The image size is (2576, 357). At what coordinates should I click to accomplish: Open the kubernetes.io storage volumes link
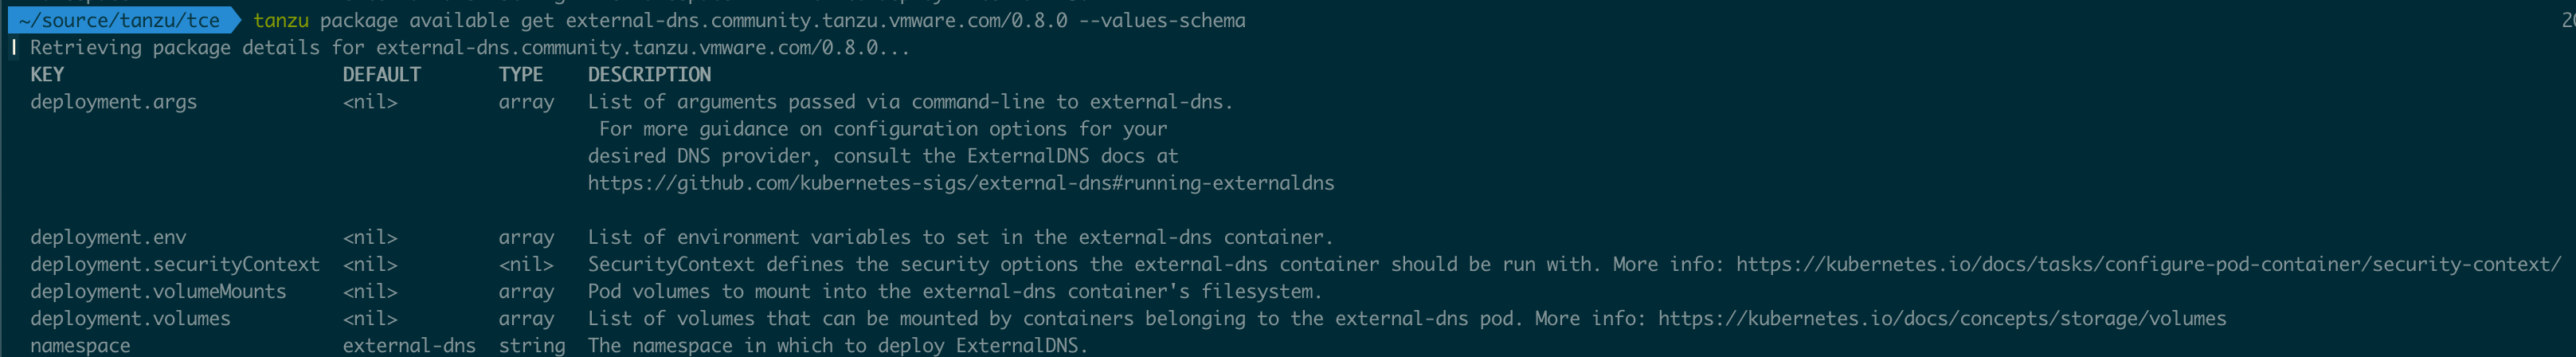coord(1942,318)
